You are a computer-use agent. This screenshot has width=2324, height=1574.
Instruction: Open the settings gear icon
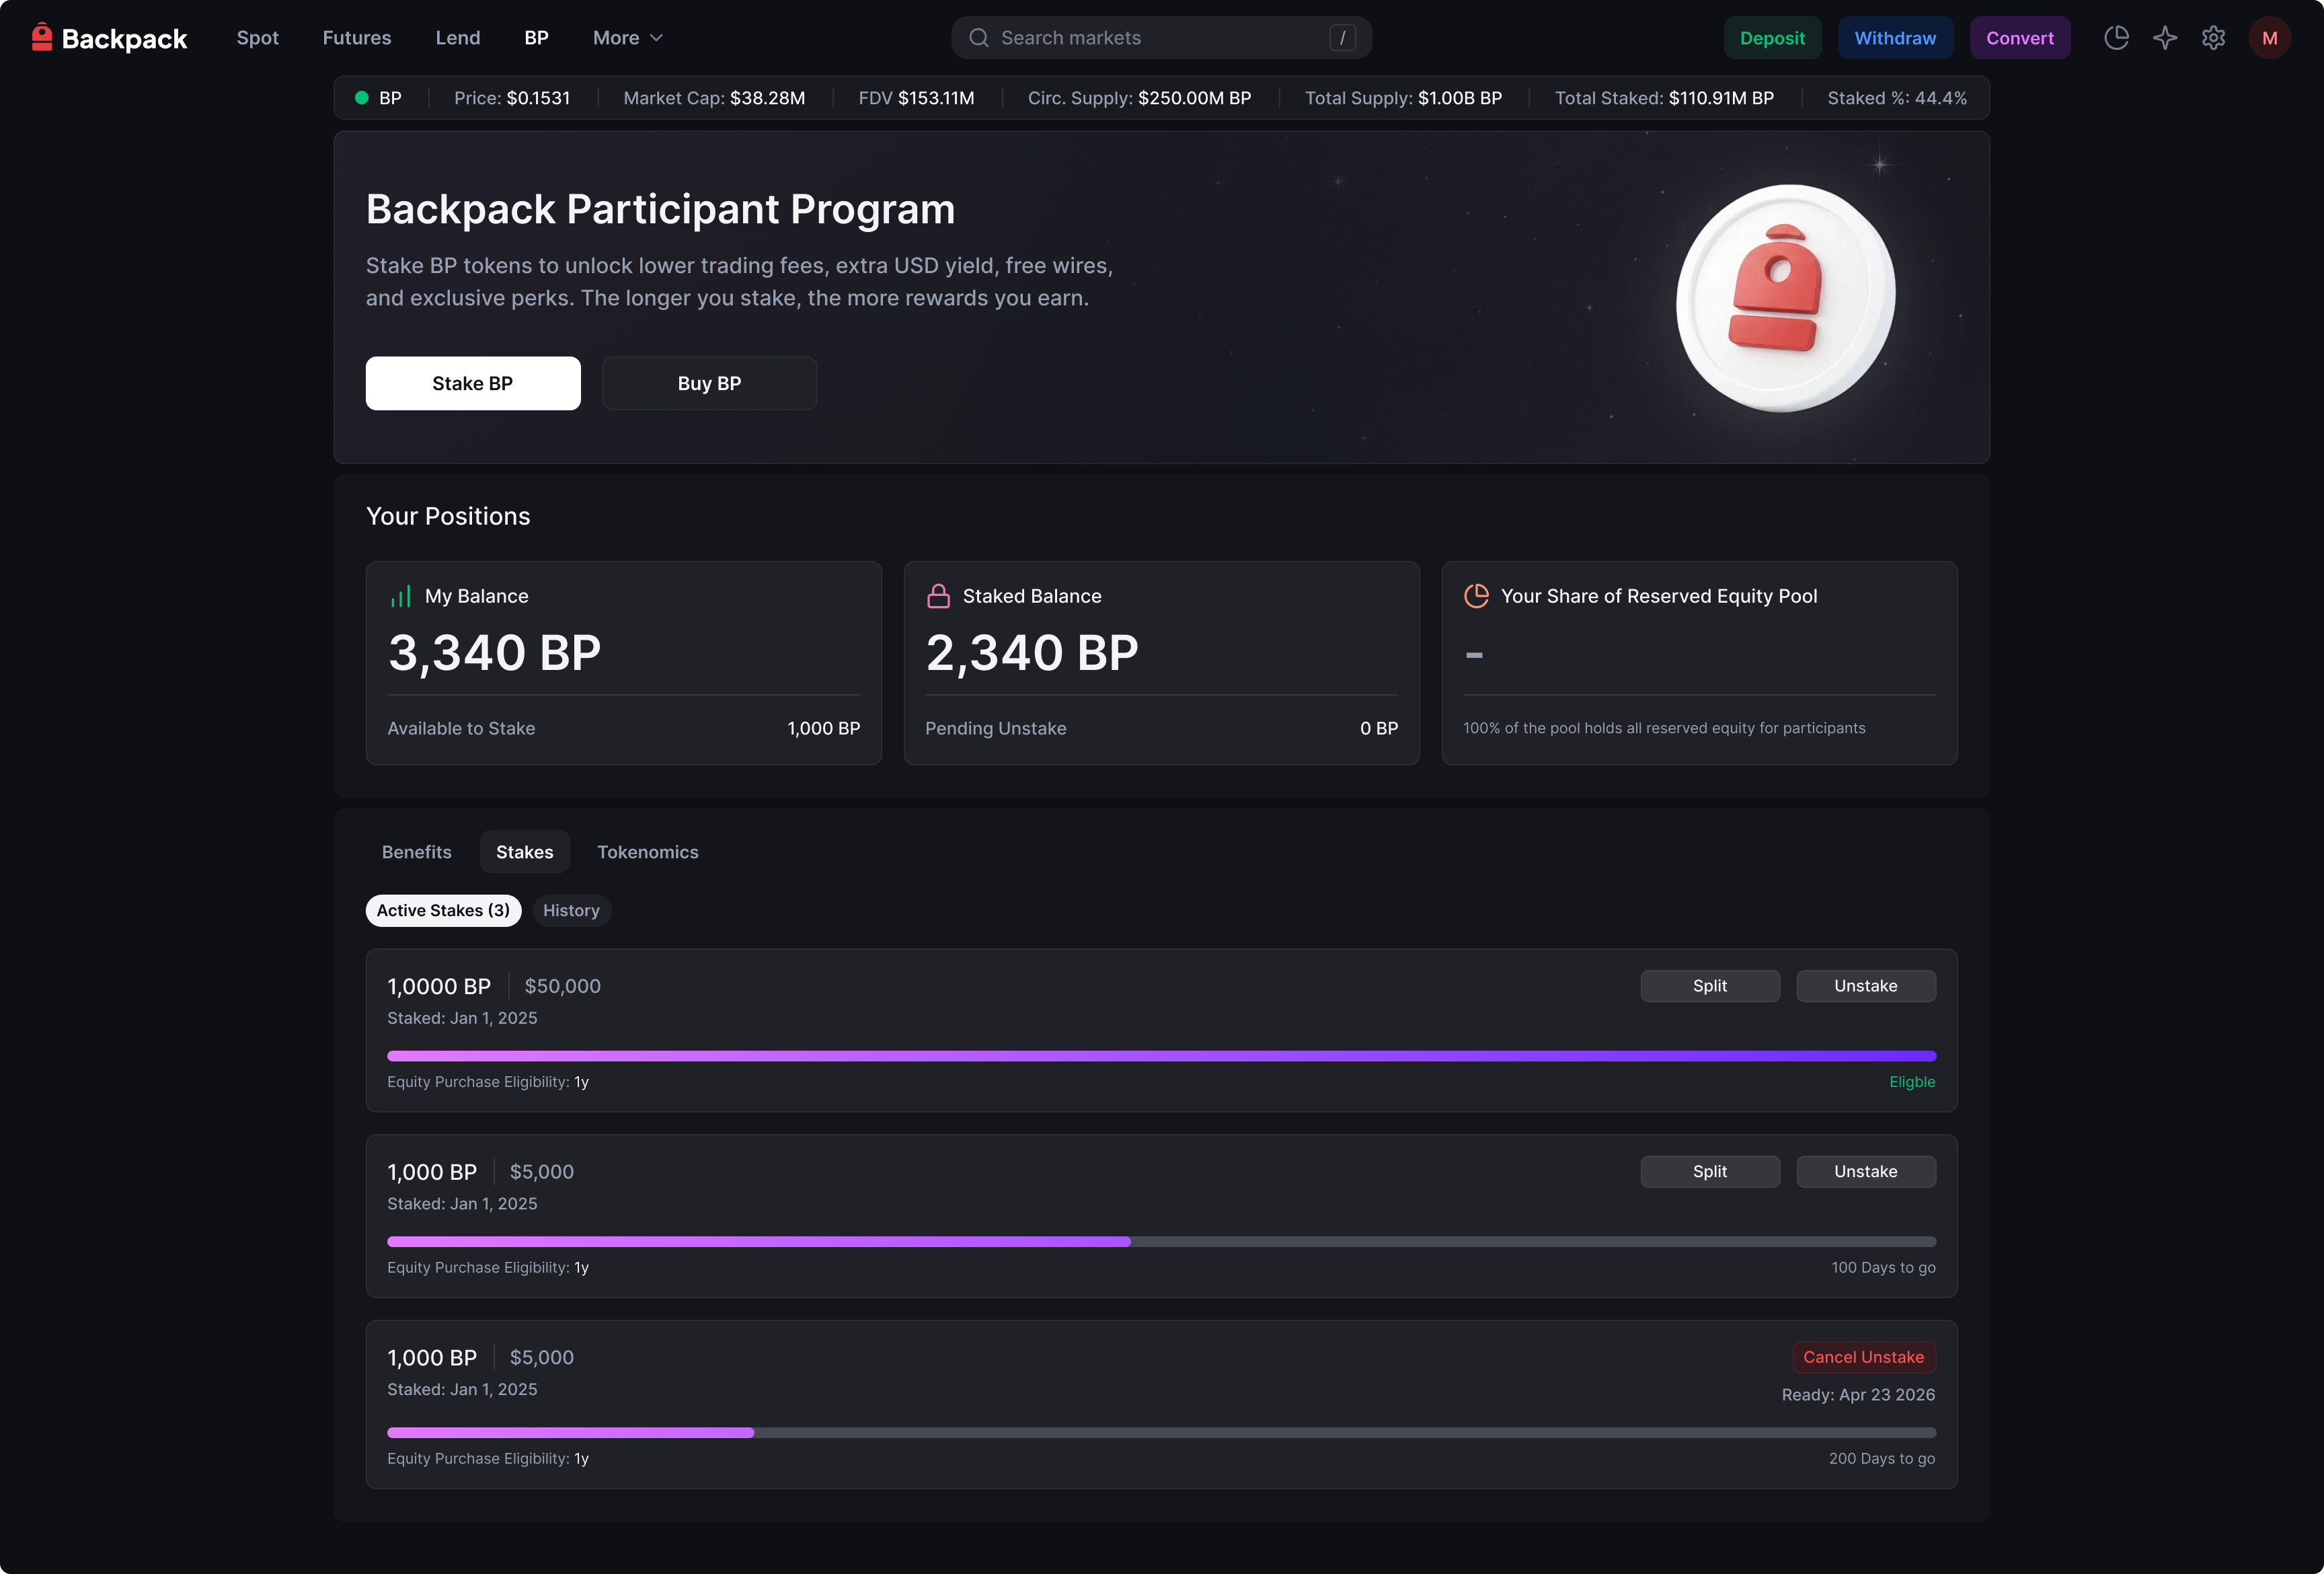pyautogui.click(x=2213, y=38)
